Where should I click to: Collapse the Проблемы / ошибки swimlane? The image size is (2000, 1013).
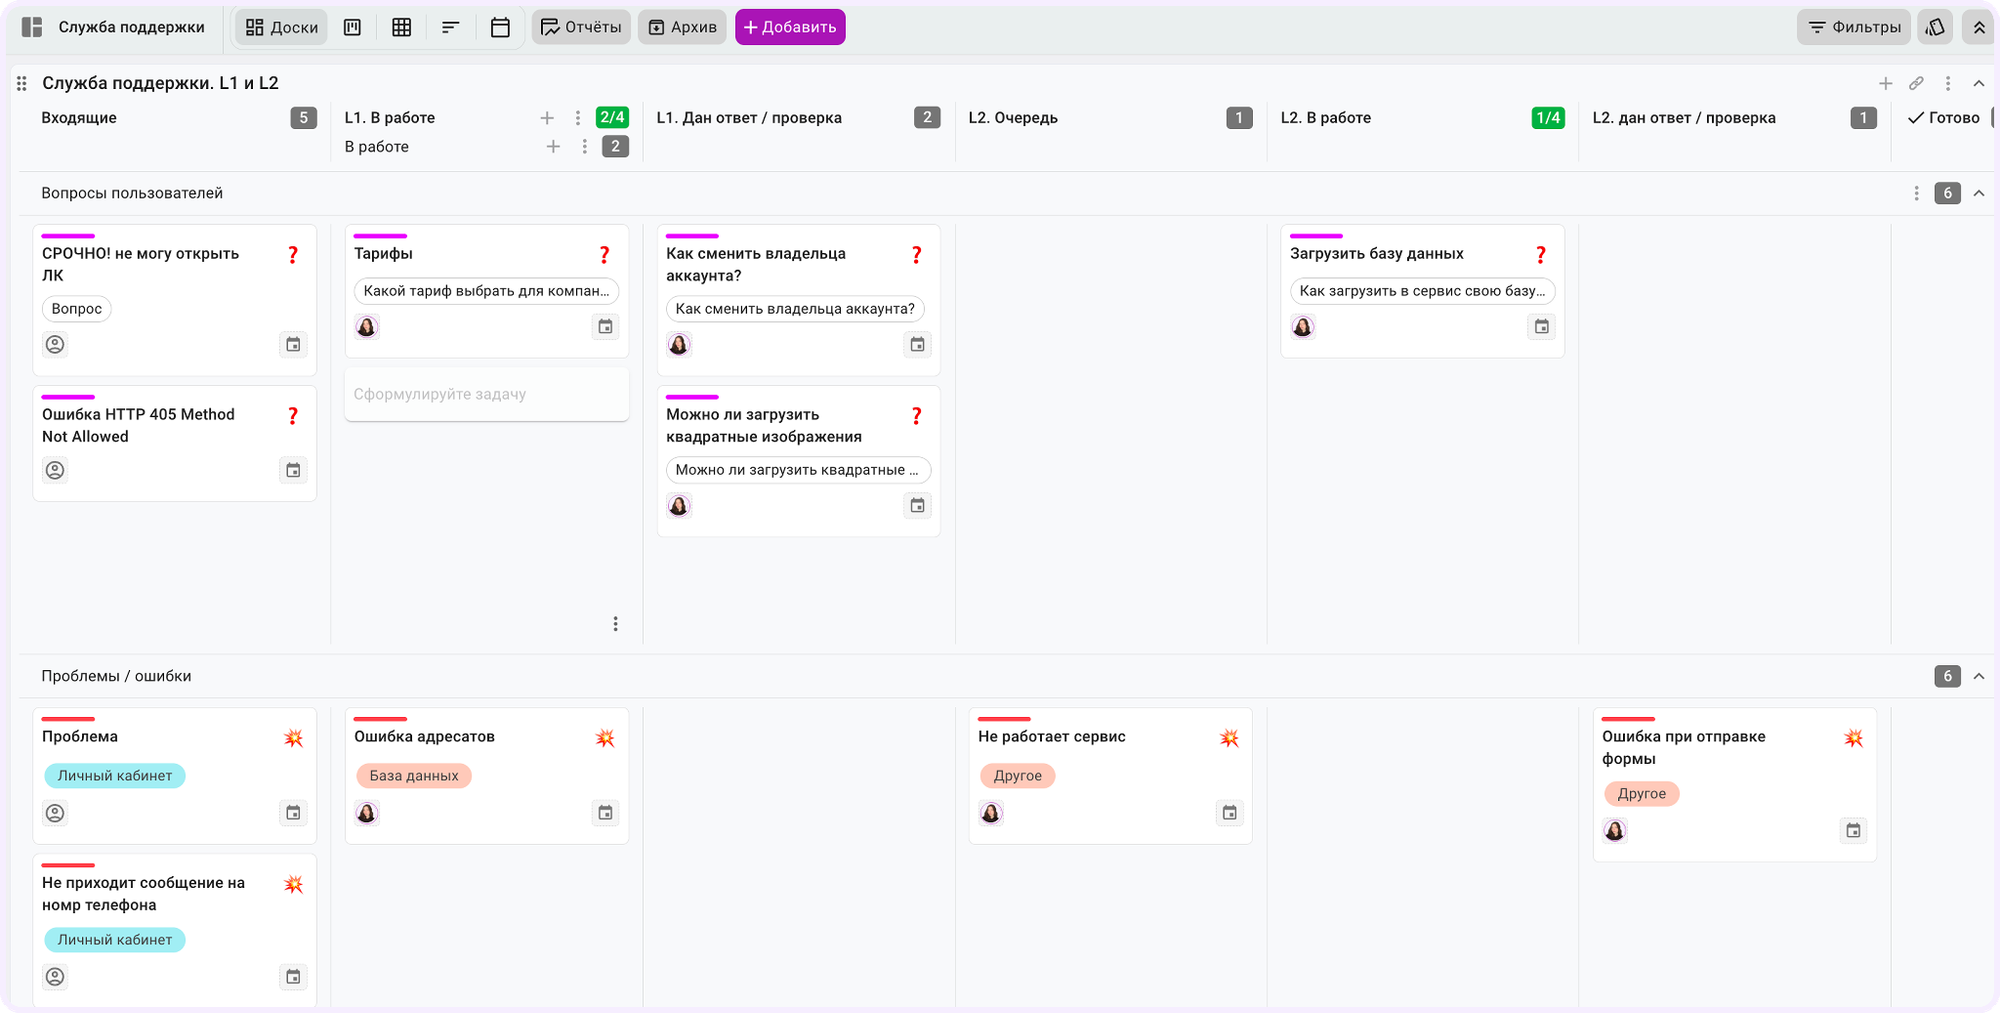coord(1979,676)
